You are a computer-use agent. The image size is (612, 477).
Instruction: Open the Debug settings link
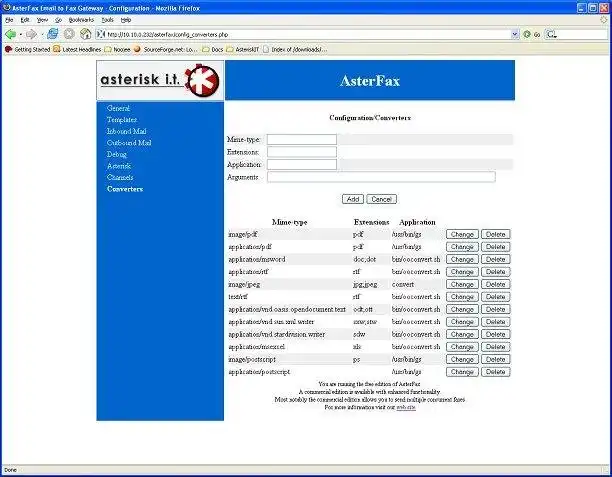[x=117, y=154]
